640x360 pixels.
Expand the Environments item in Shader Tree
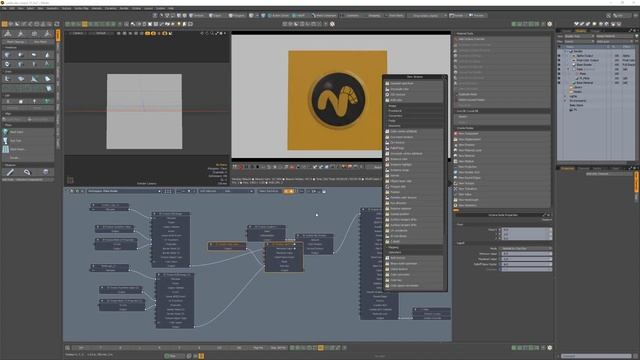[x=566, y=101]
